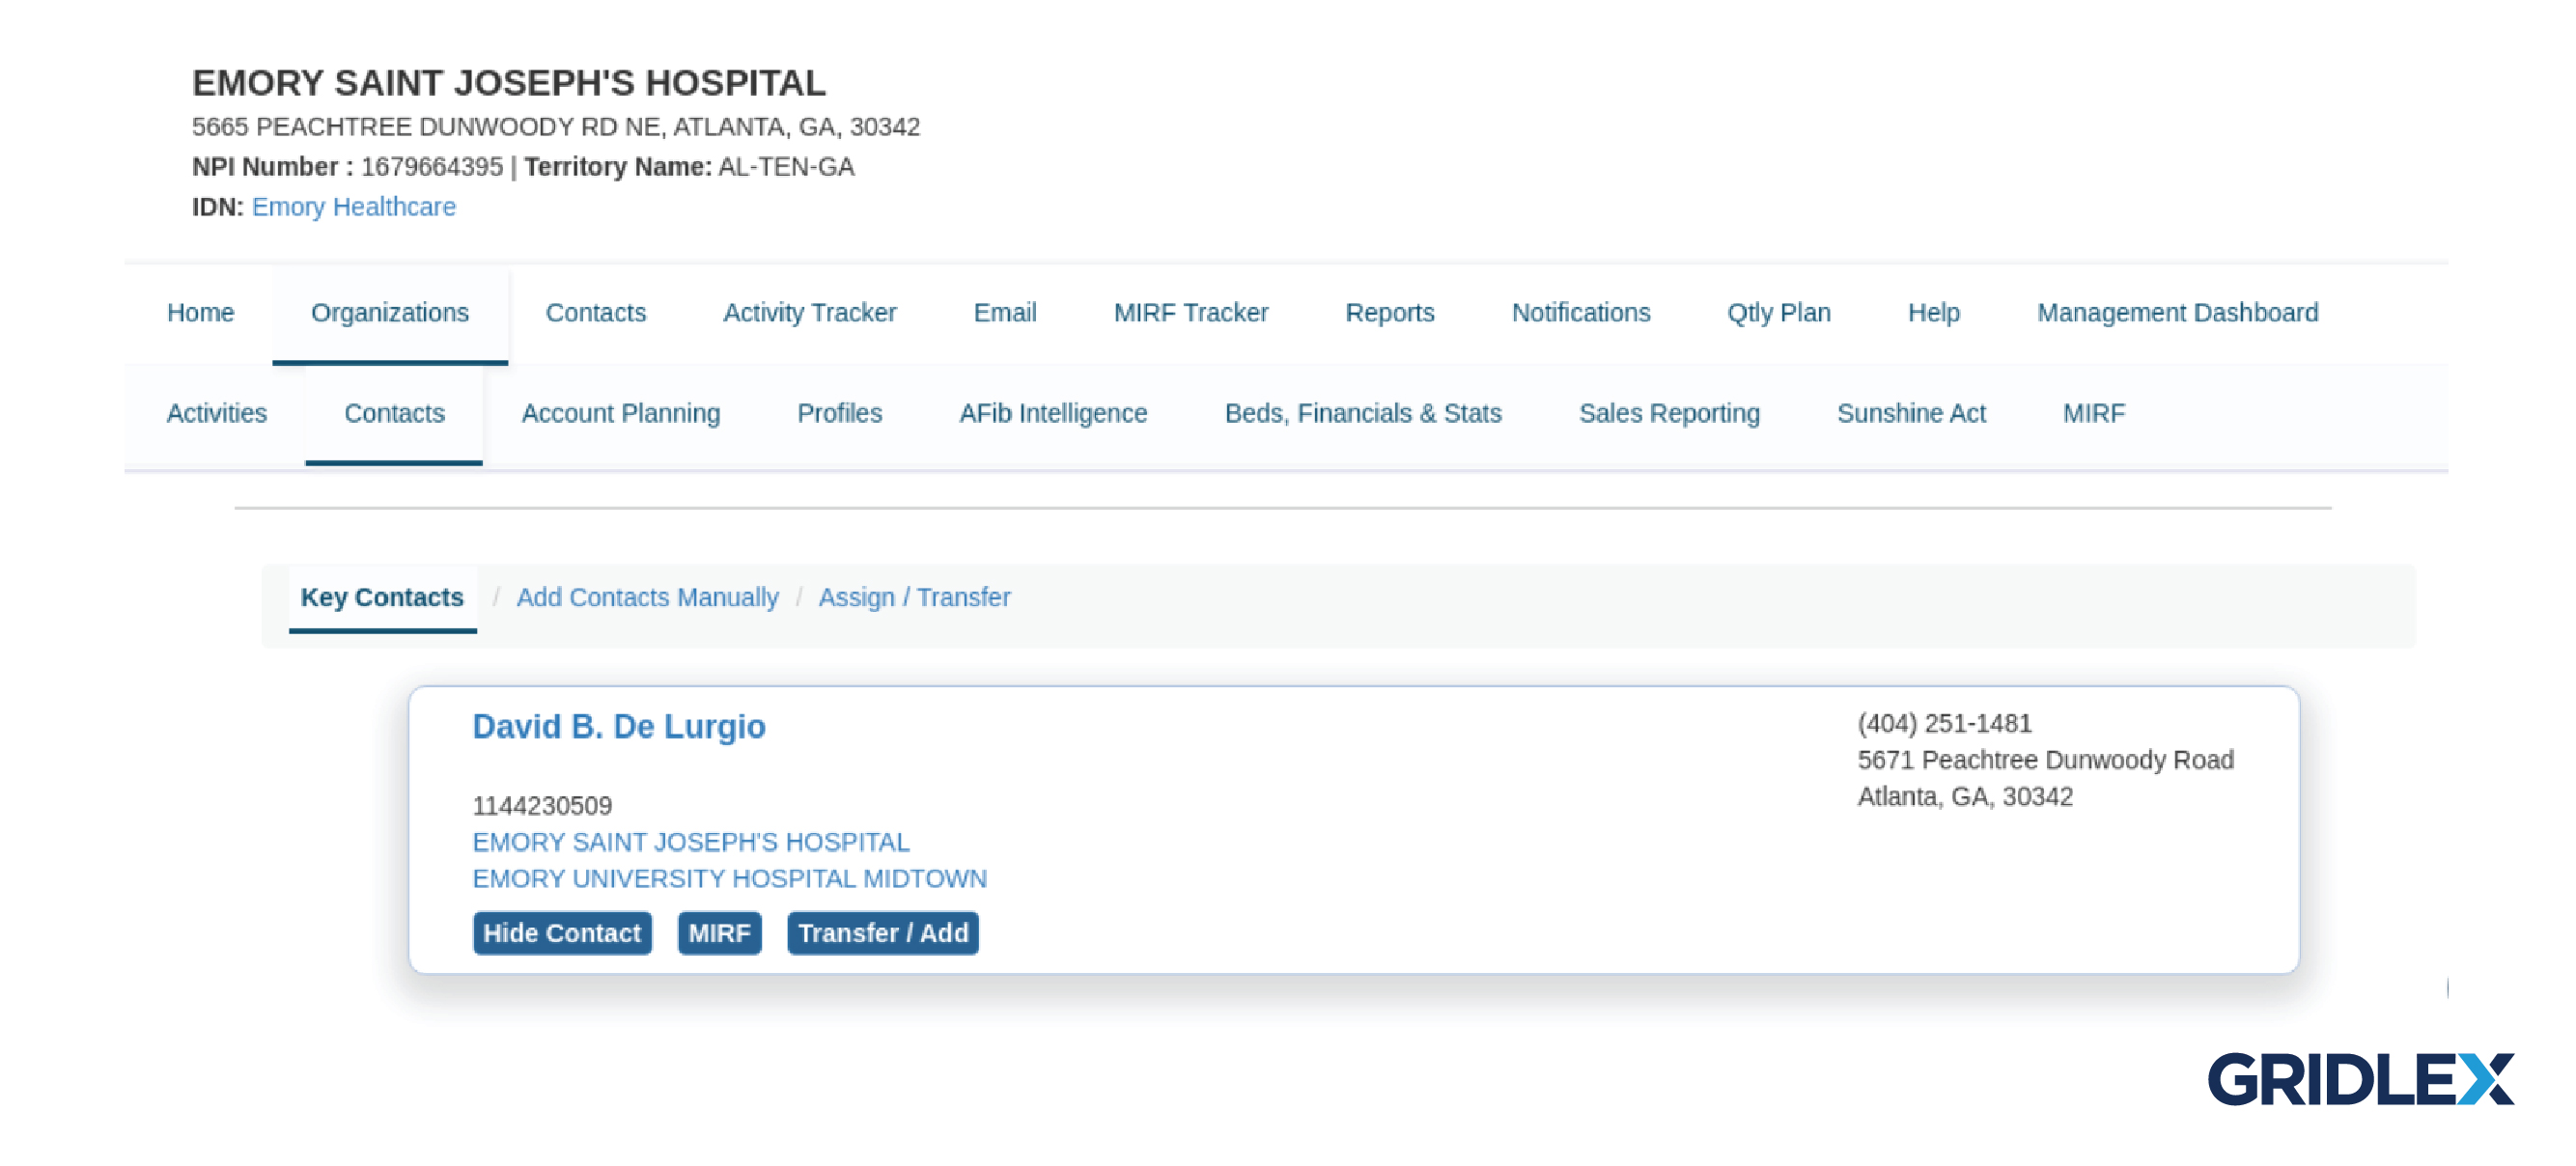Switch to the Management Dashboard

[x=2178, y=313]
